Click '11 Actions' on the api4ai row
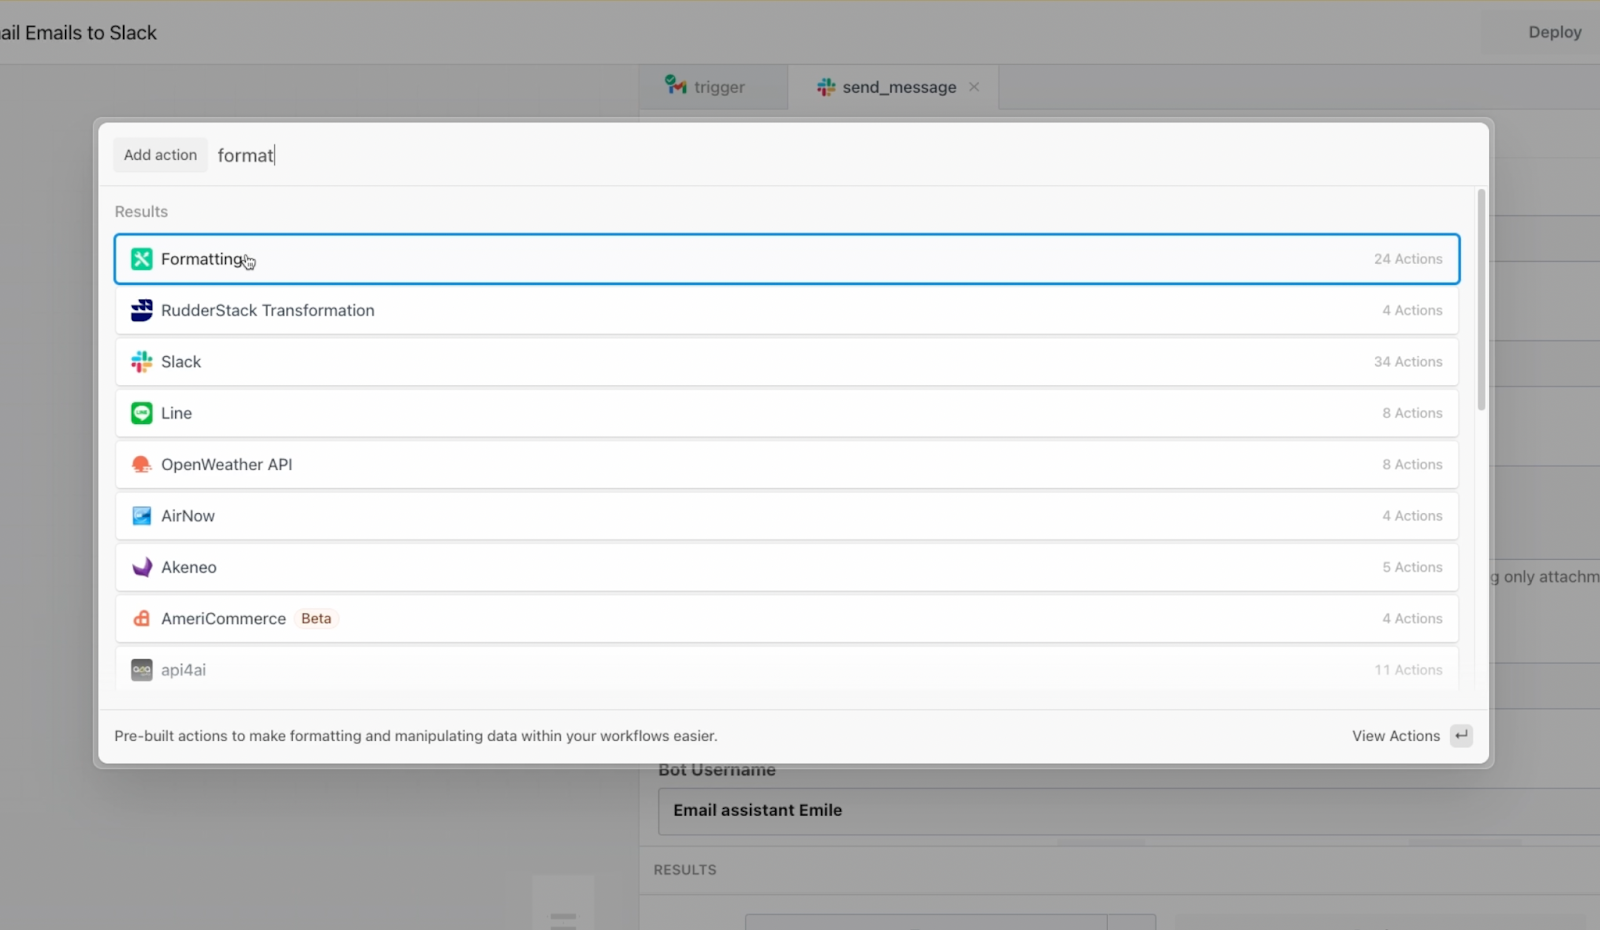The image size is (1600, 930). pyautogui.click(x=1408, y=670)
